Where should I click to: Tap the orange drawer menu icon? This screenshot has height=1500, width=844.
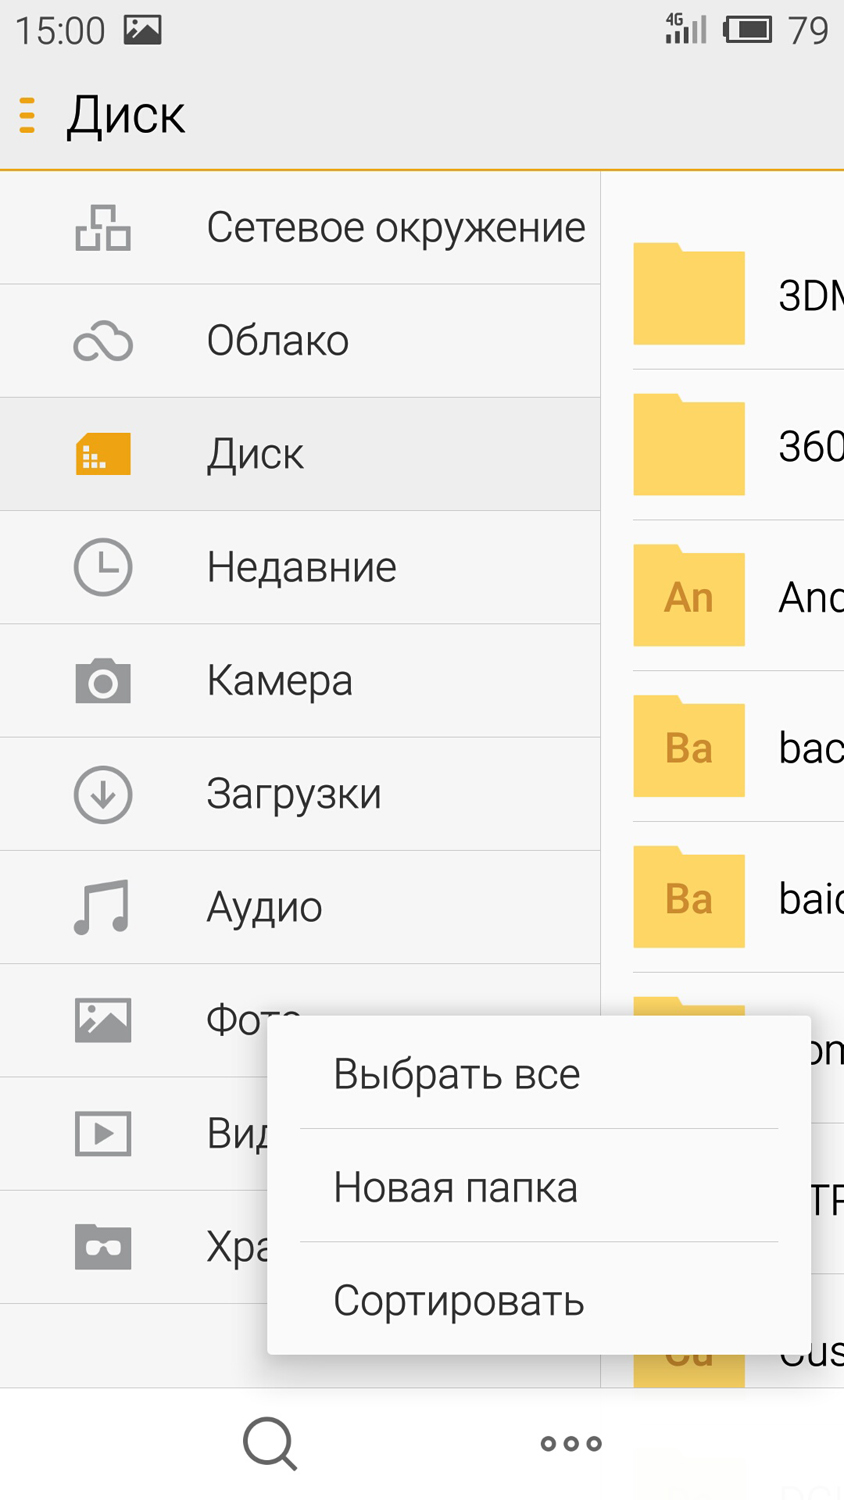point(28,115)
